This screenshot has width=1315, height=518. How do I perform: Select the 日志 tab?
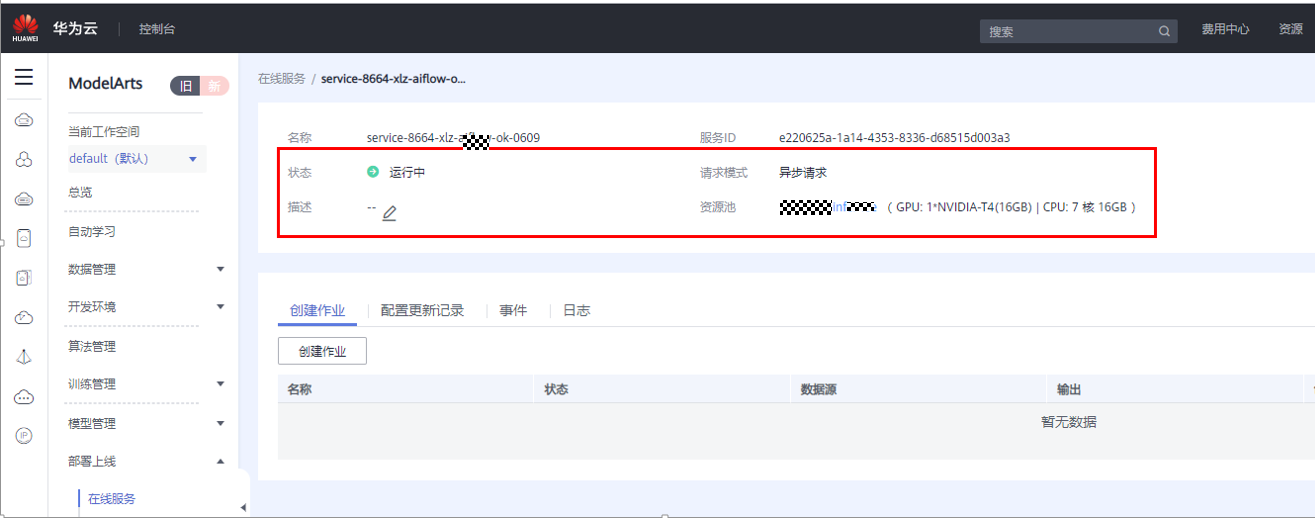click(576, 311)
